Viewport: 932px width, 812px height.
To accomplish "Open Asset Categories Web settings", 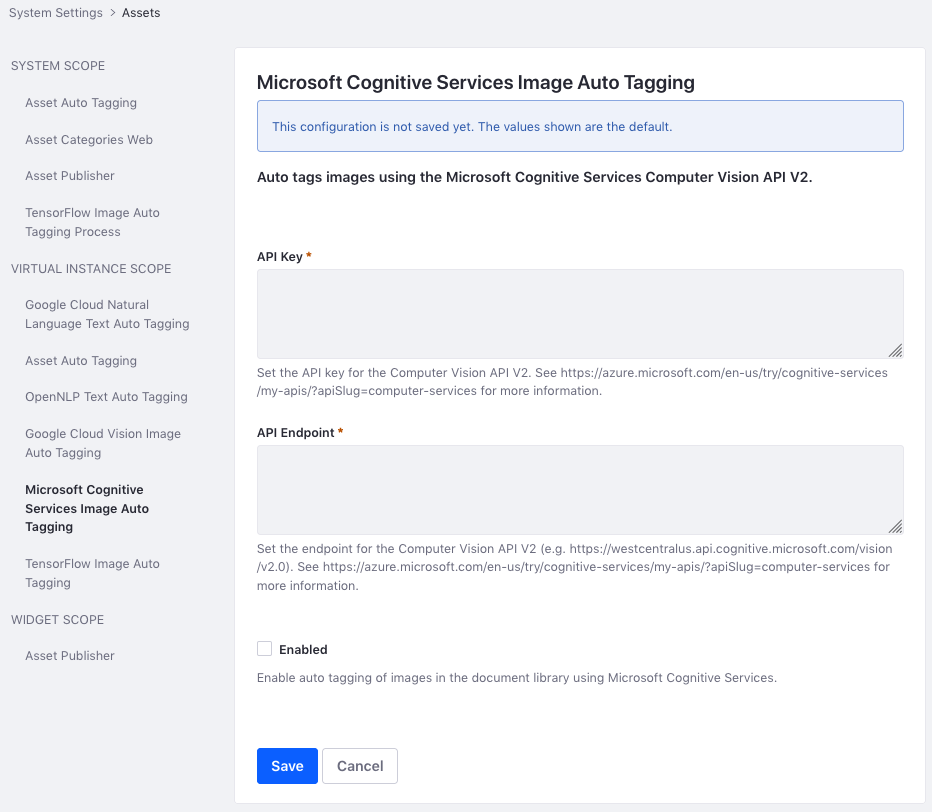I will point(89,140).
